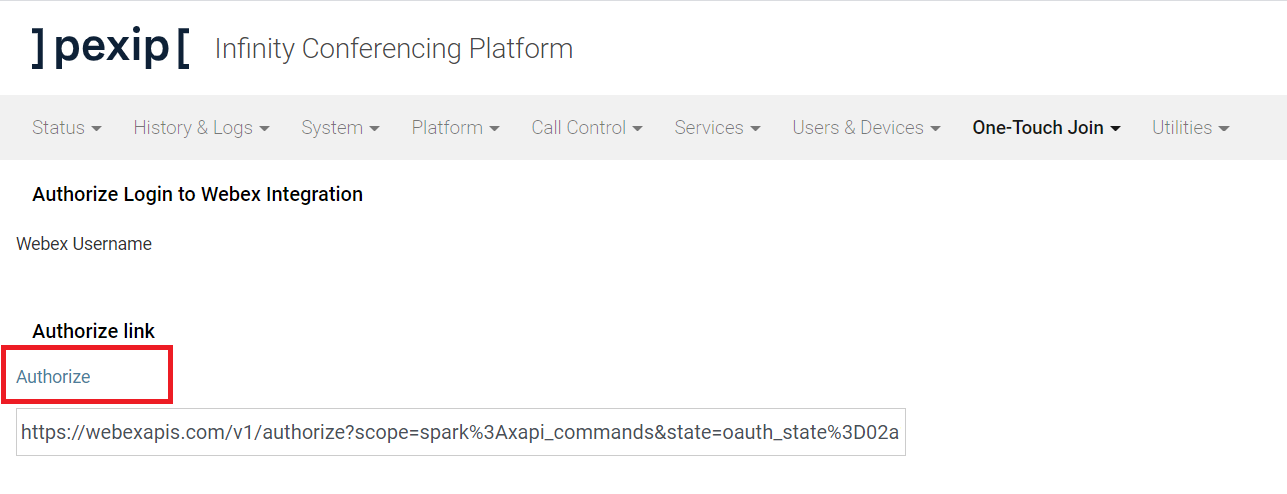Image resolution: width=1287 pixels, height=494 pixels.
Task: Click the Authorize link
Action: pos(53,377)
